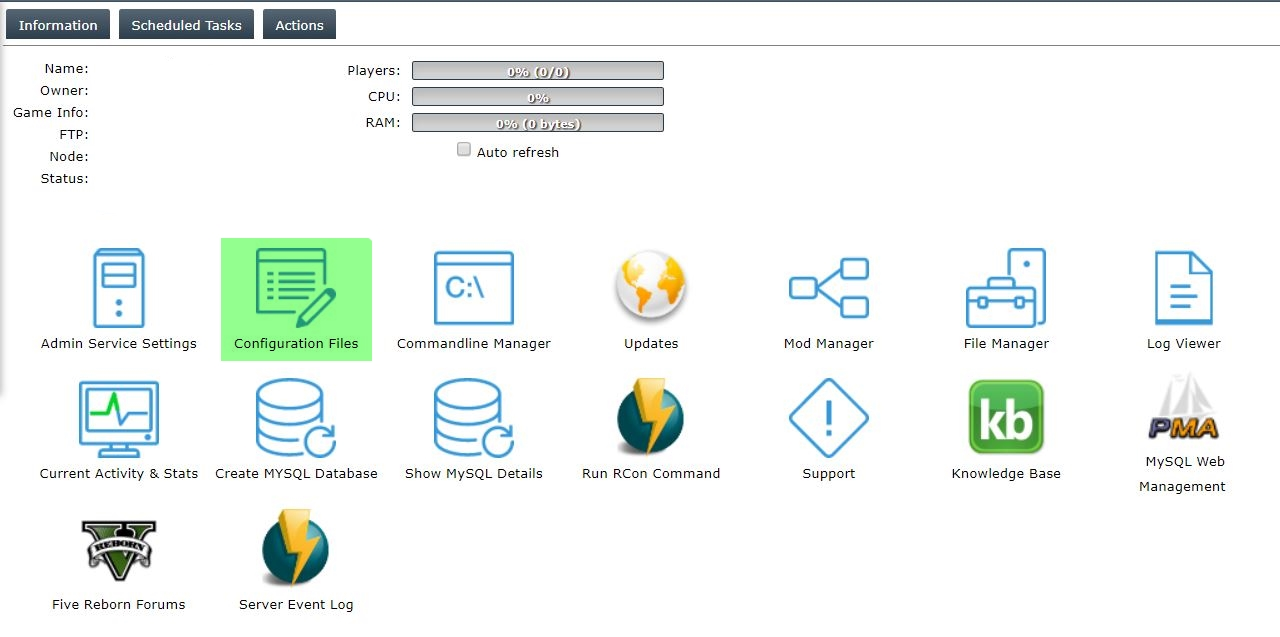Click the CPU usage progress bar
Screen dimensions: 1280x637
[x=538, y=97]
